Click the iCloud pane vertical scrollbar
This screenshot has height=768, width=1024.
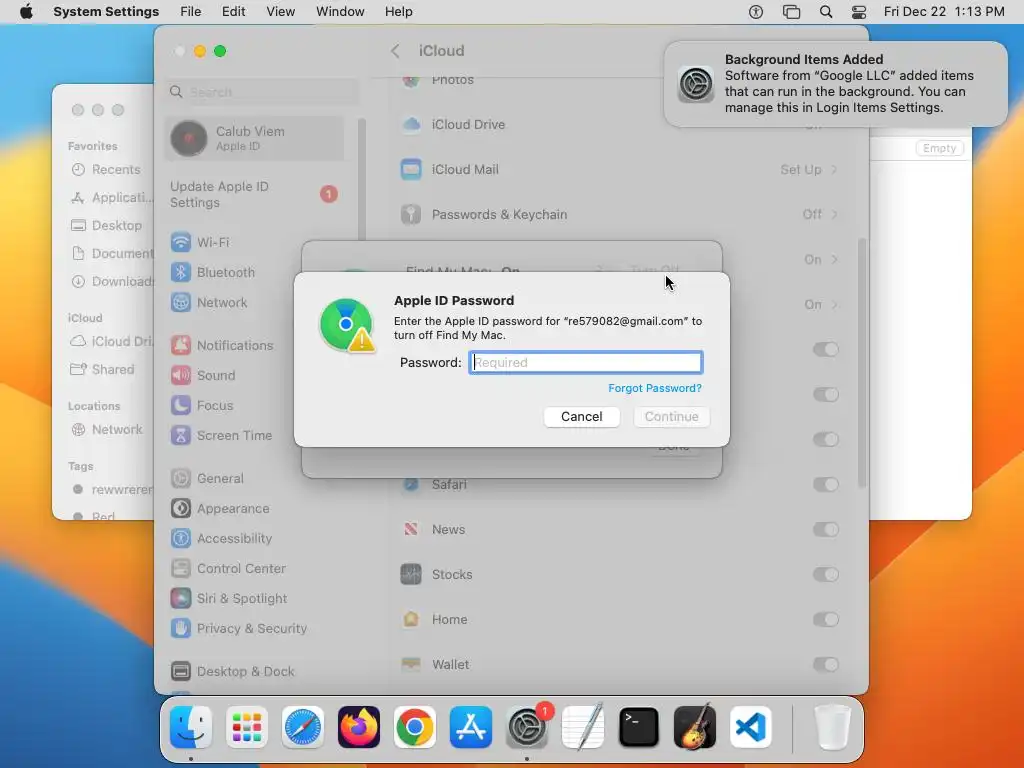(x=861, y=363)
